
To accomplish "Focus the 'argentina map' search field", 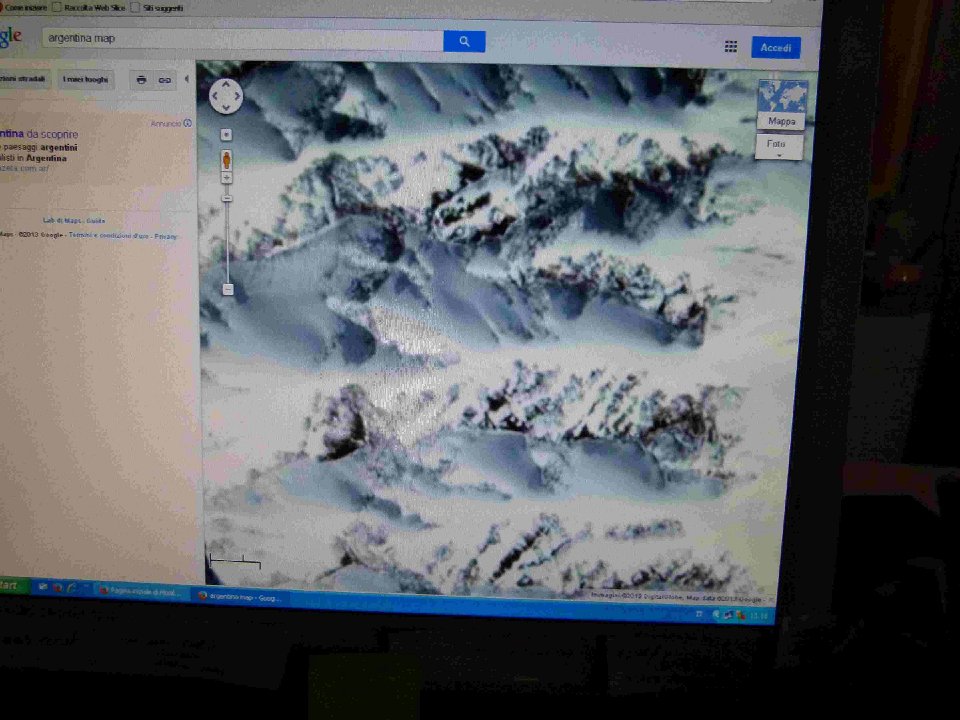I will pyautogui.click(x=243, y=39).
